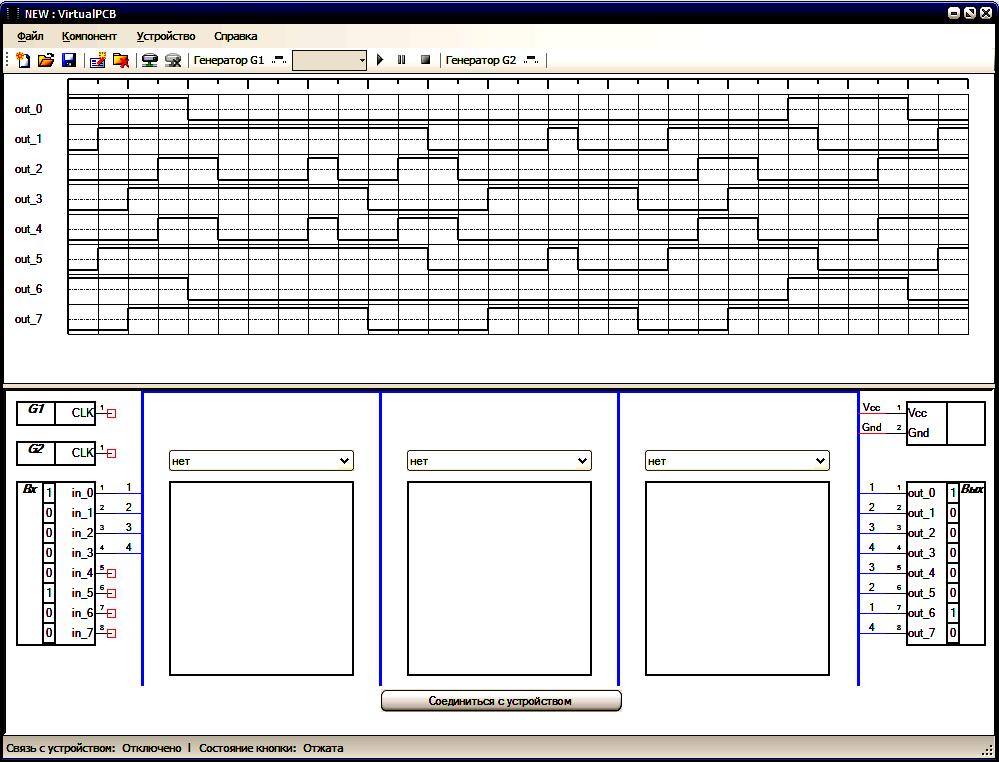Toggle the in_0 input bit

coord(49,492)
